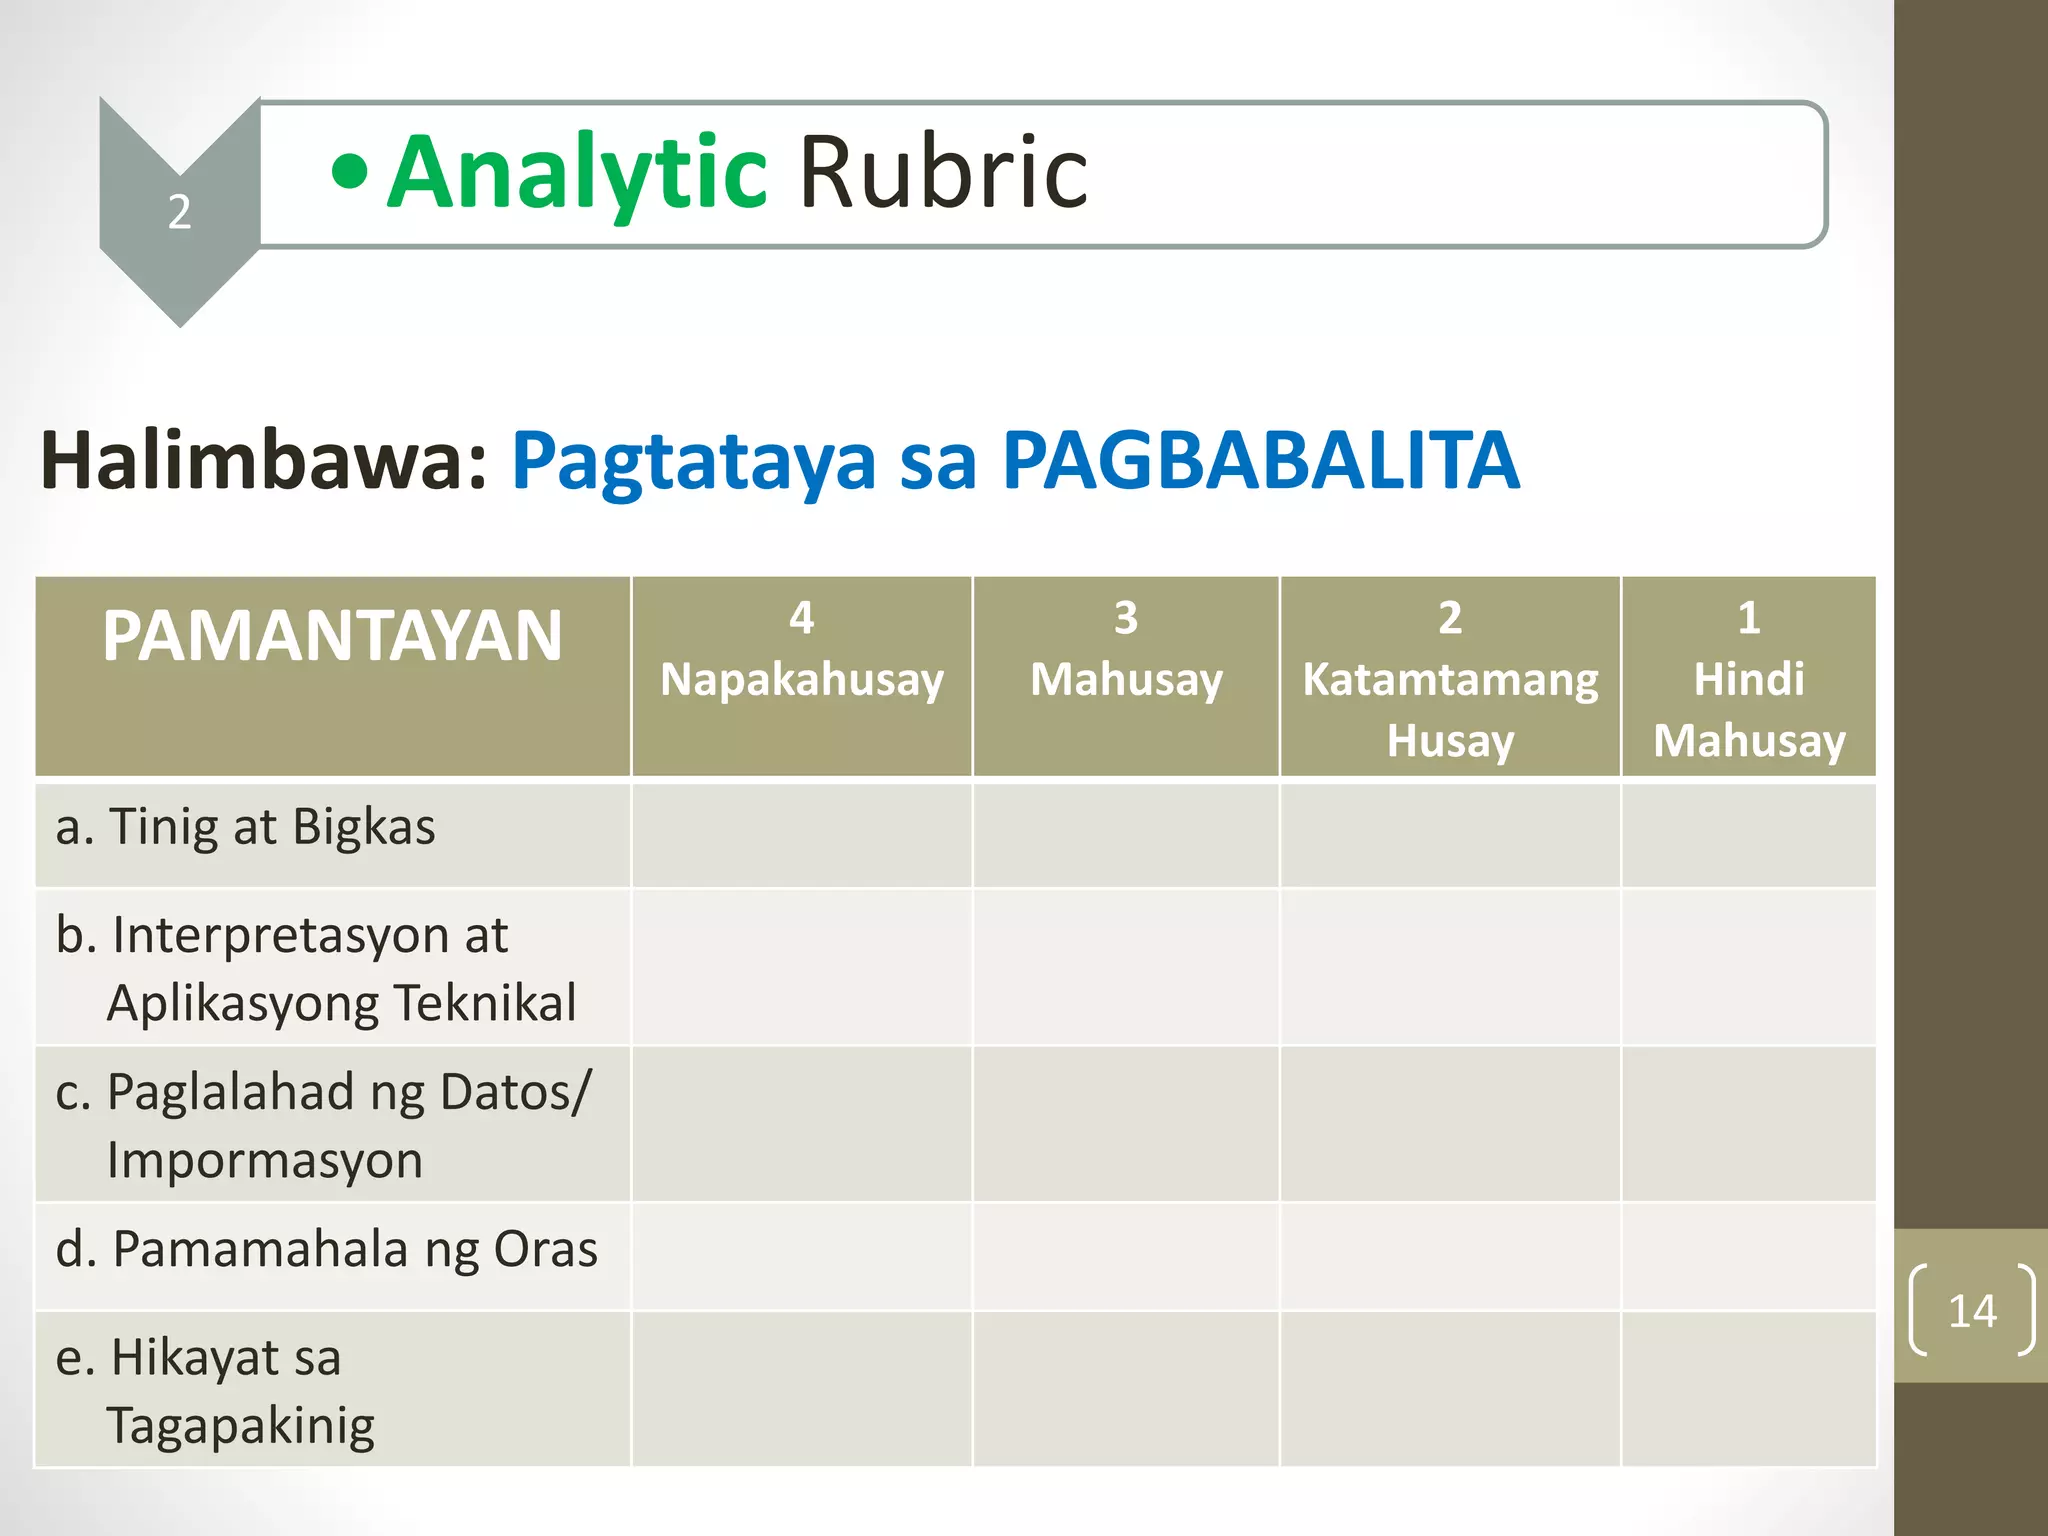Select the green bullet before Analytic

point(350,172)
